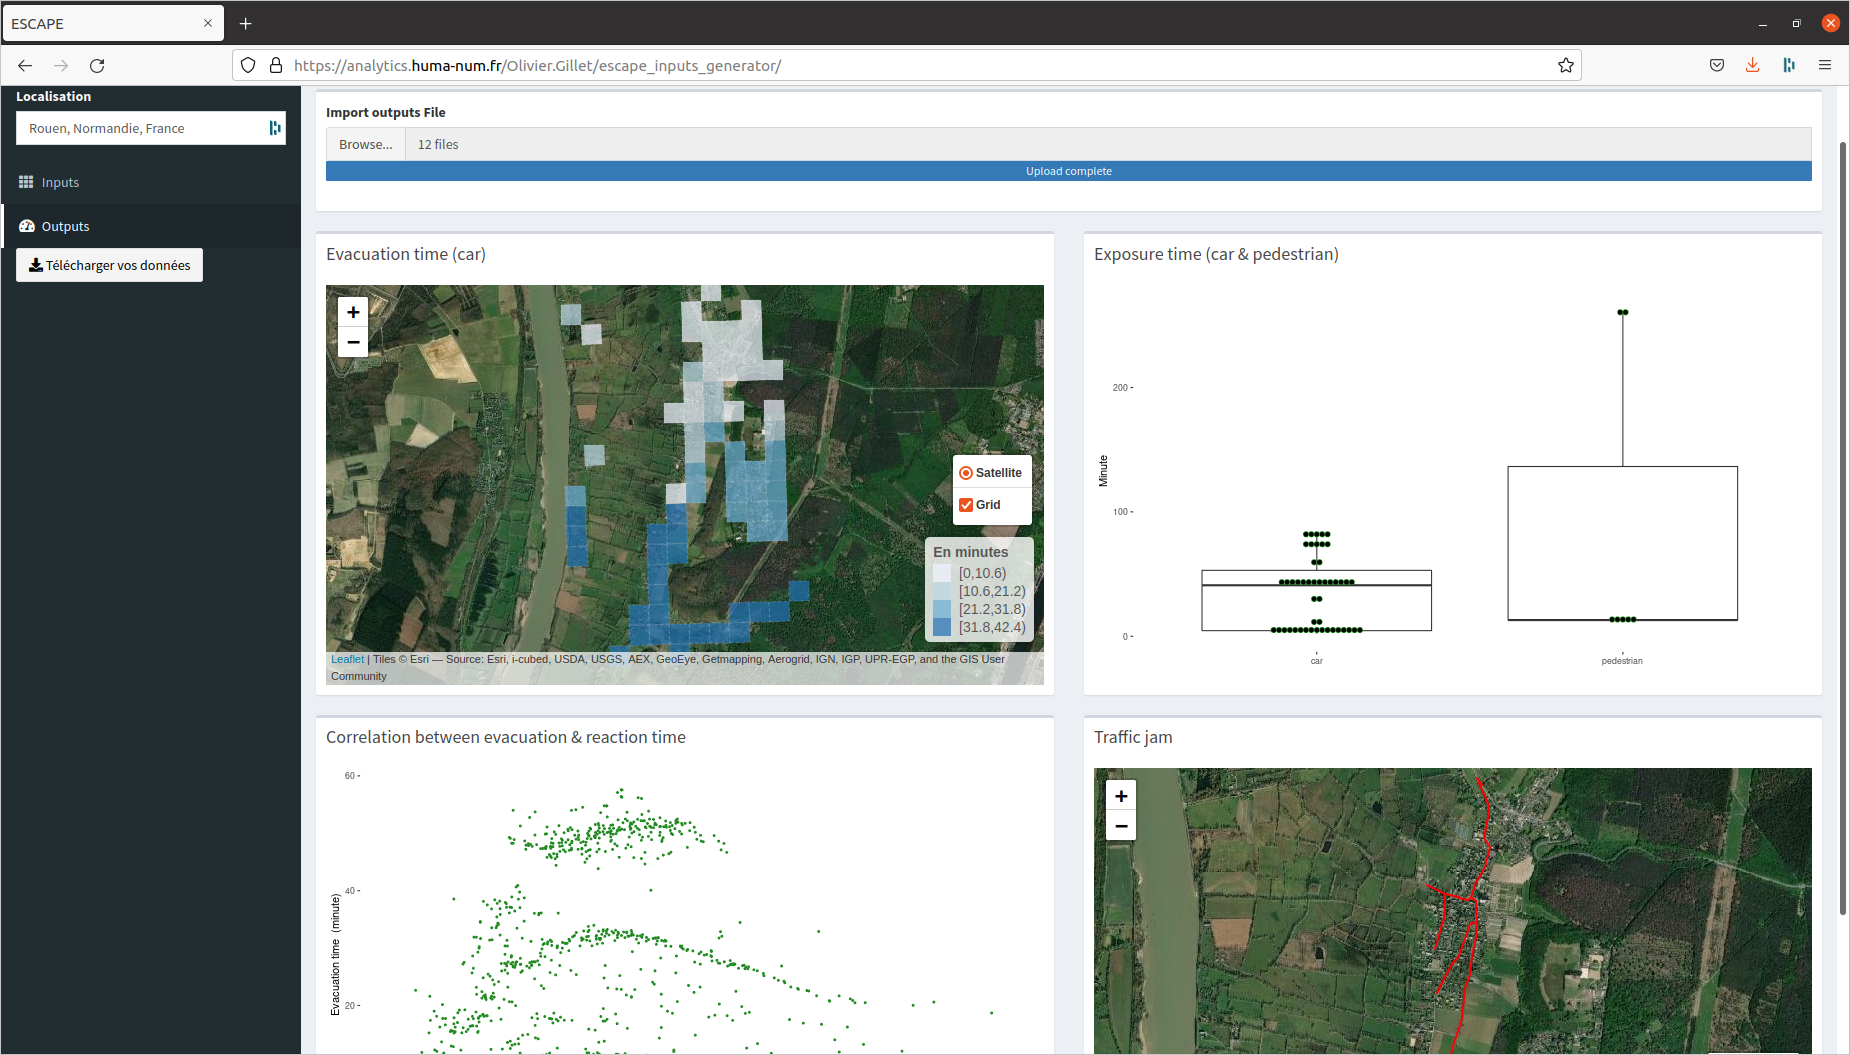Select the Satellite base layer radio
Screen dimensions: 1850x1055
click(x=966, y=473)
